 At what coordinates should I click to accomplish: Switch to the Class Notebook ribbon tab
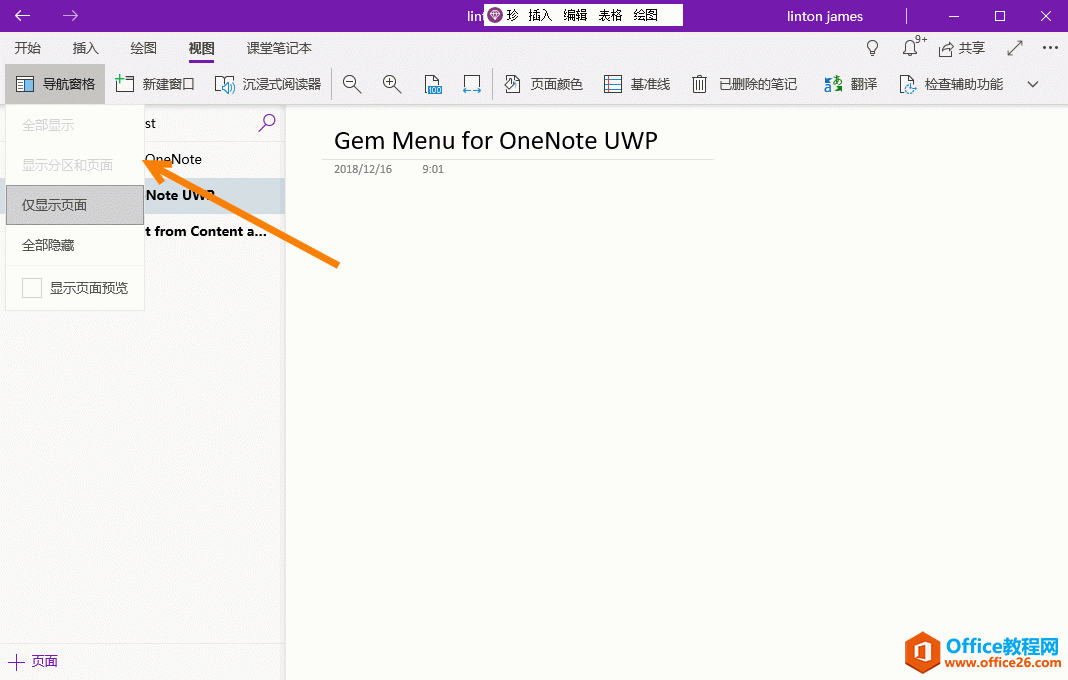click(x=277, y=48)
